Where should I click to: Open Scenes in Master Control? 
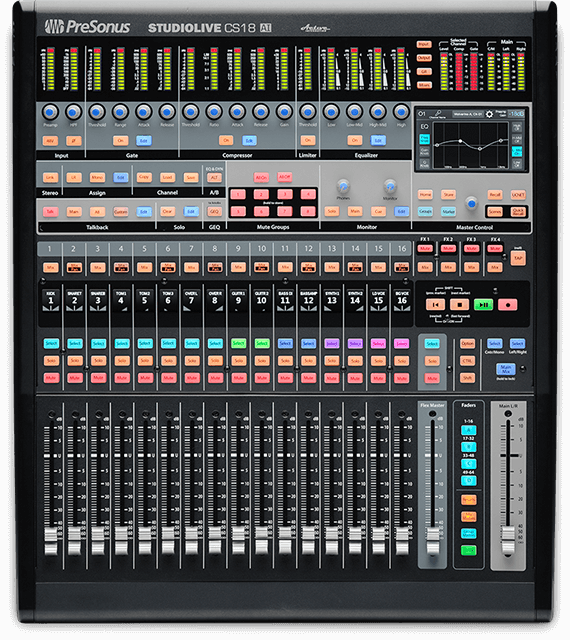pos(494,211)
